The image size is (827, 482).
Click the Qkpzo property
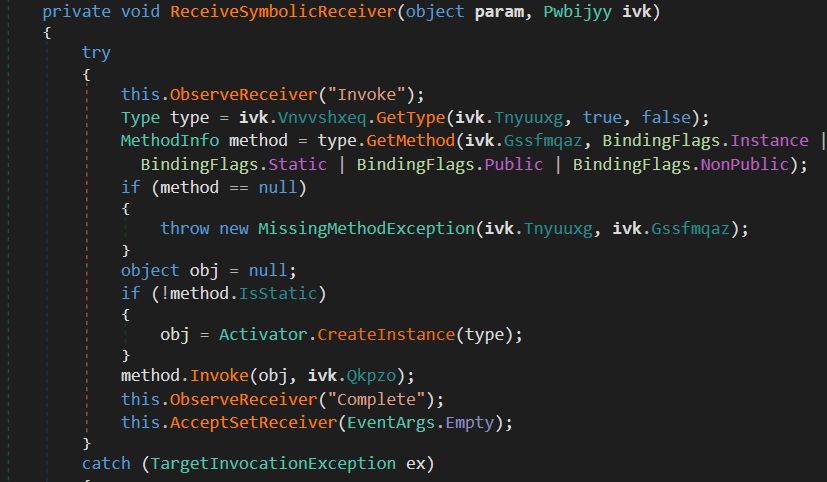point(371,376)
